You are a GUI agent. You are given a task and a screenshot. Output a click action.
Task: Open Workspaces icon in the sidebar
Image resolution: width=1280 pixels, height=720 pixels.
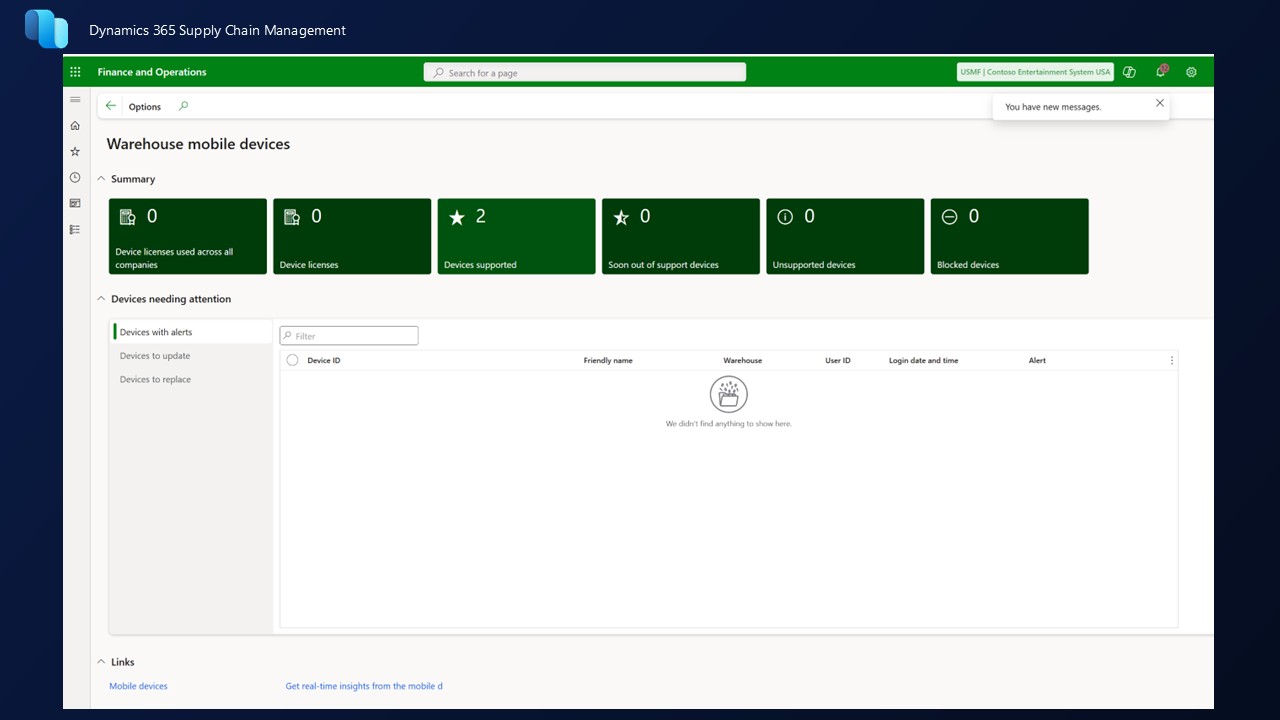[x=75, y=203]
